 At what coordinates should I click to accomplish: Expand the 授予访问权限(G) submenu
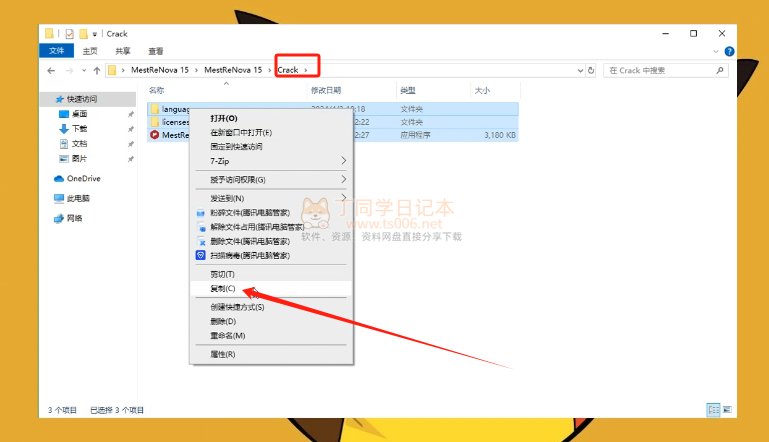tap(271, 180)
